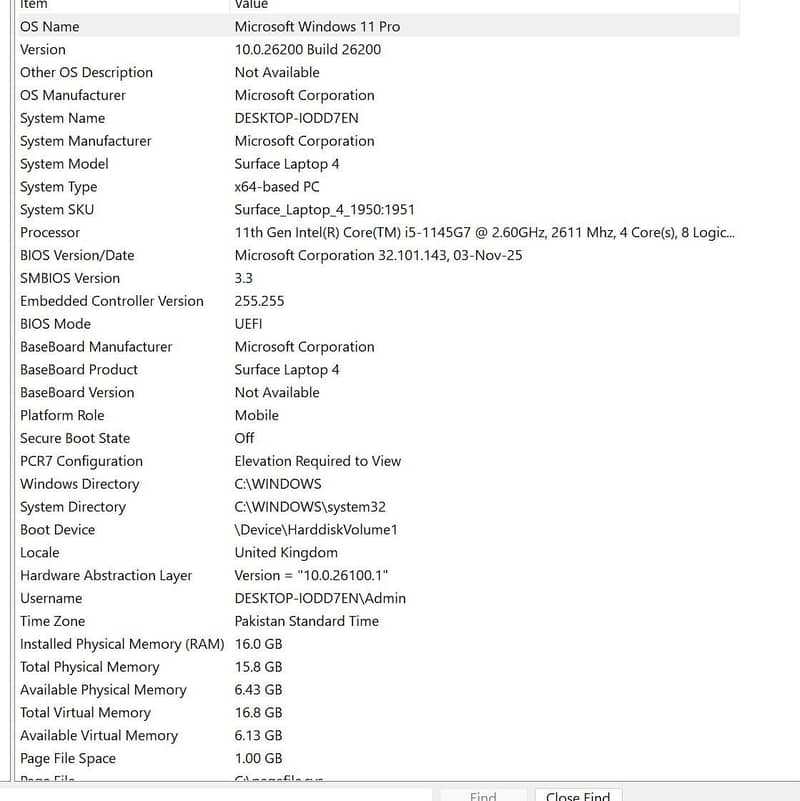Select the Page File Space label

(67, 759)
